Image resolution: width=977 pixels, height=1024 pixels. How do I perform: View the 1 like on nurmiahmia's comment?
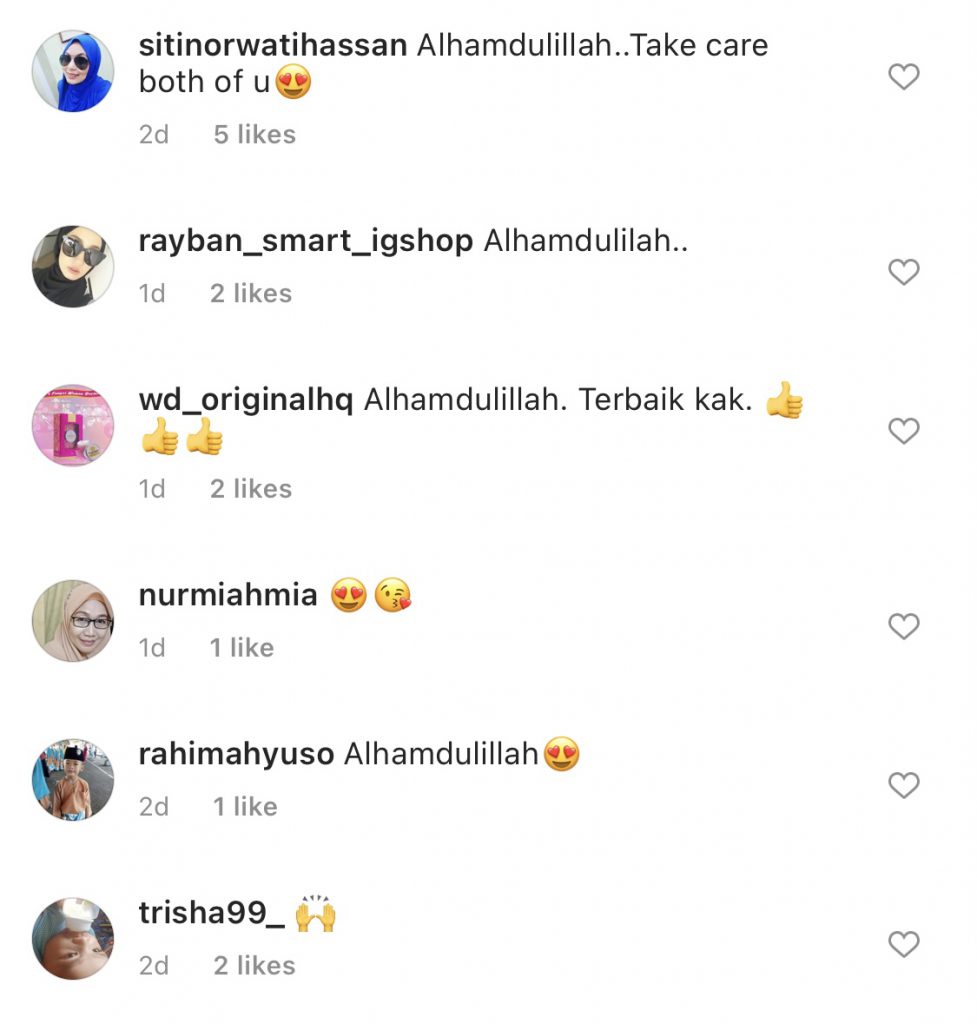coord(242,648)
